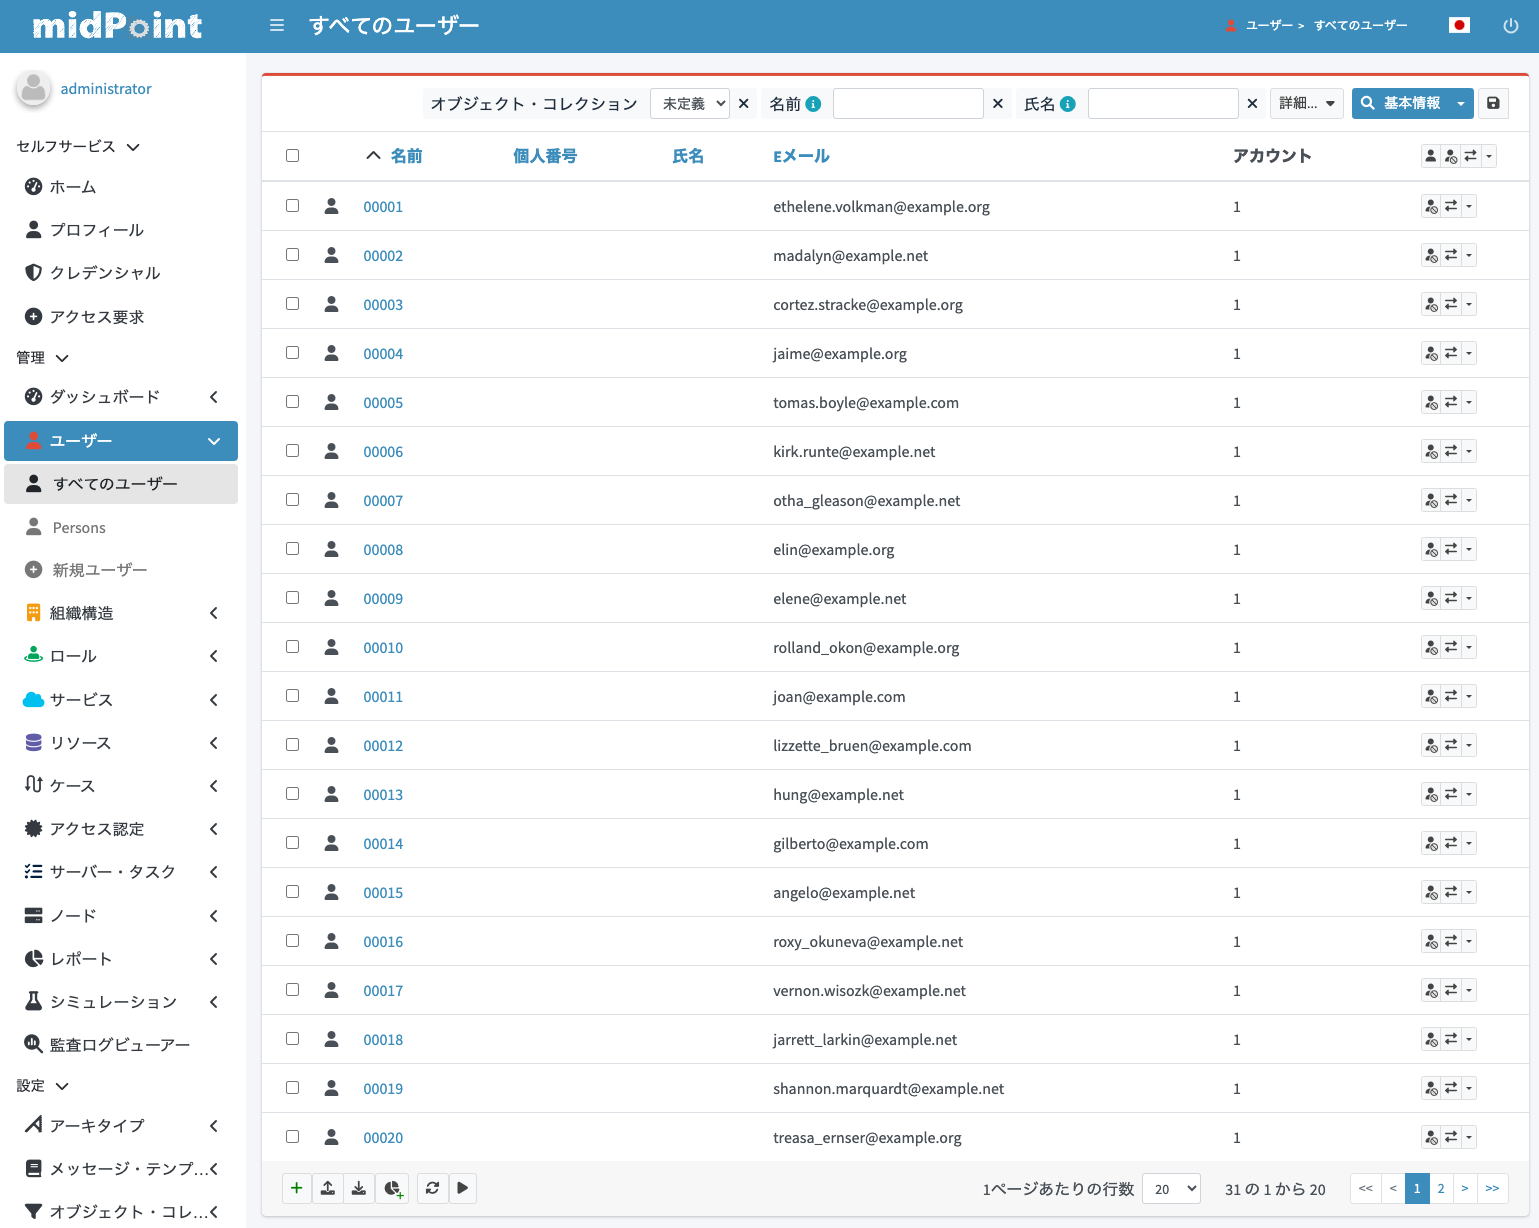The height and width of the screenshot is (1228, 1539).
Task: Open the rows per page dropdown
Action: tap(1171, 1188)
